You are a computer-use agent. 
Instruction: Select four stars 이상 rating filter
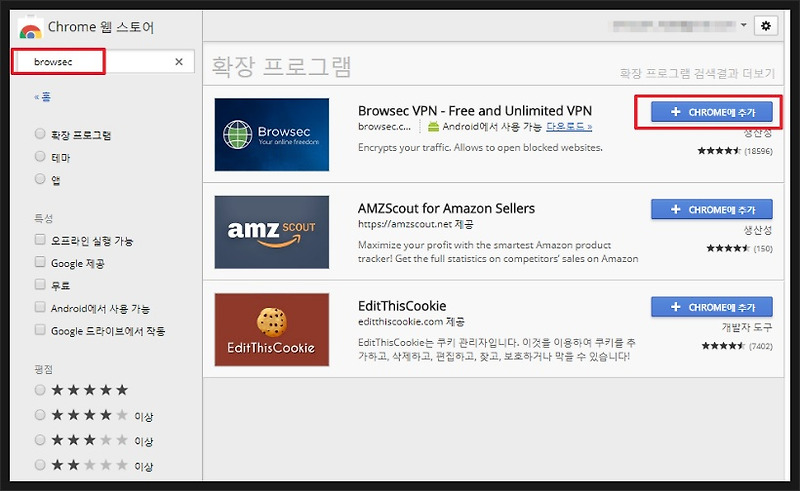pos(40,415)
